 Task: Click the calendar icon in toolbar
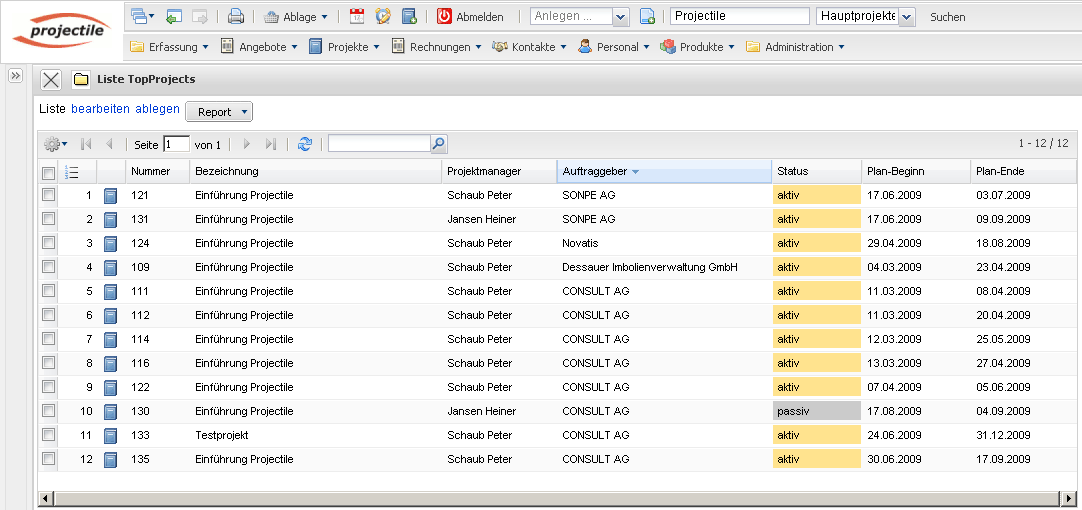[357, 16]
